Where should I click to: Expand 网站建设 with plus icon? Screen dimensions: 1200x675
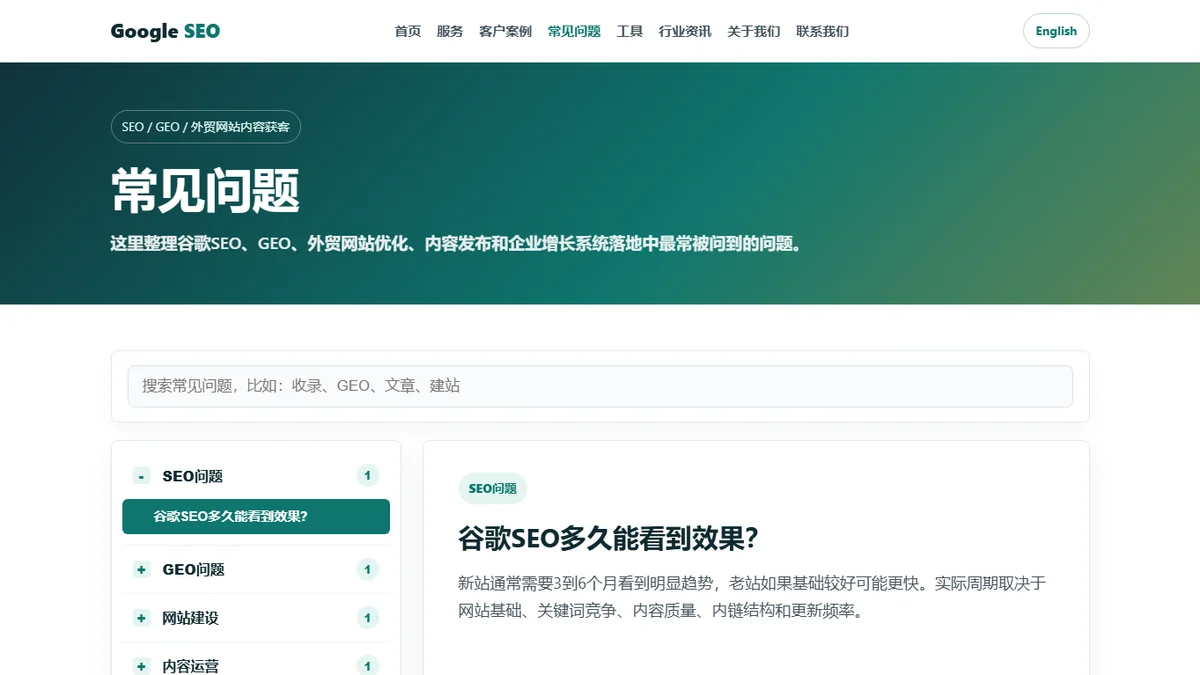[141, 618]
